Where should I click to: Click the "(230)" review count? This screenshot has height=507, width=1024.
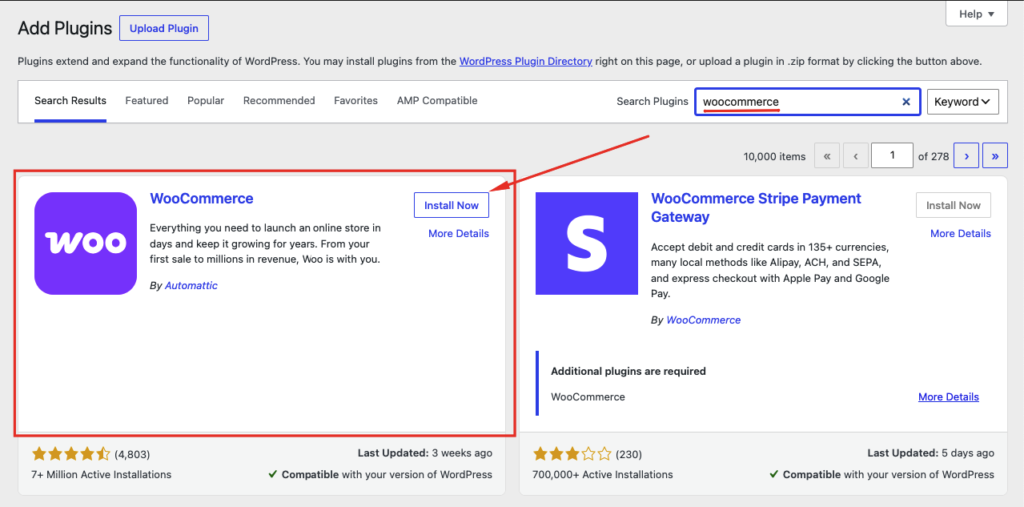tap(629, 454)
